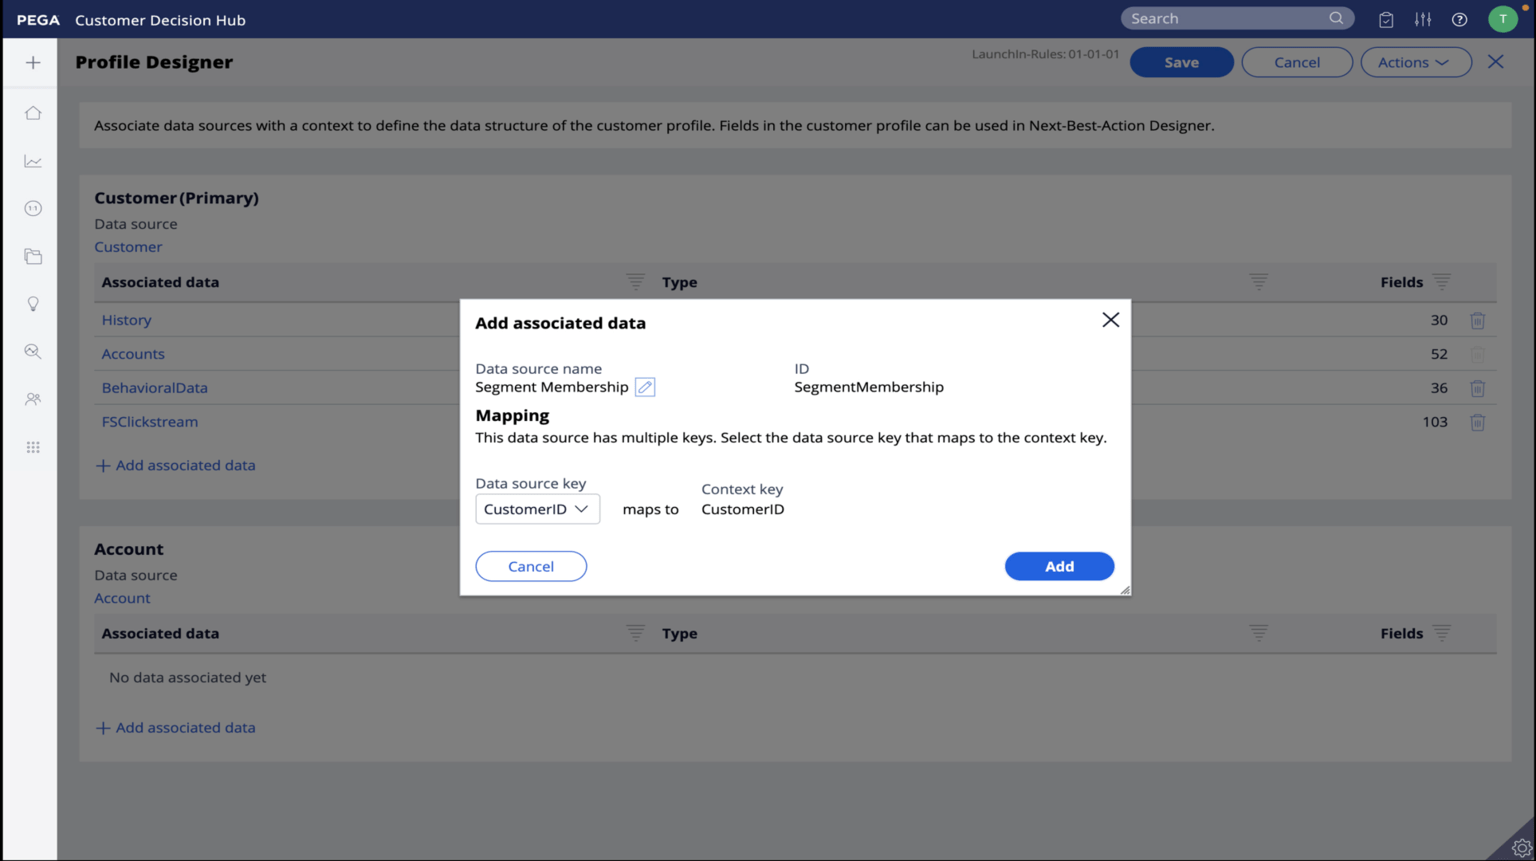1536x861 pixels.
Task: Filter the Account Fields column
Action: coord(1441,633)
